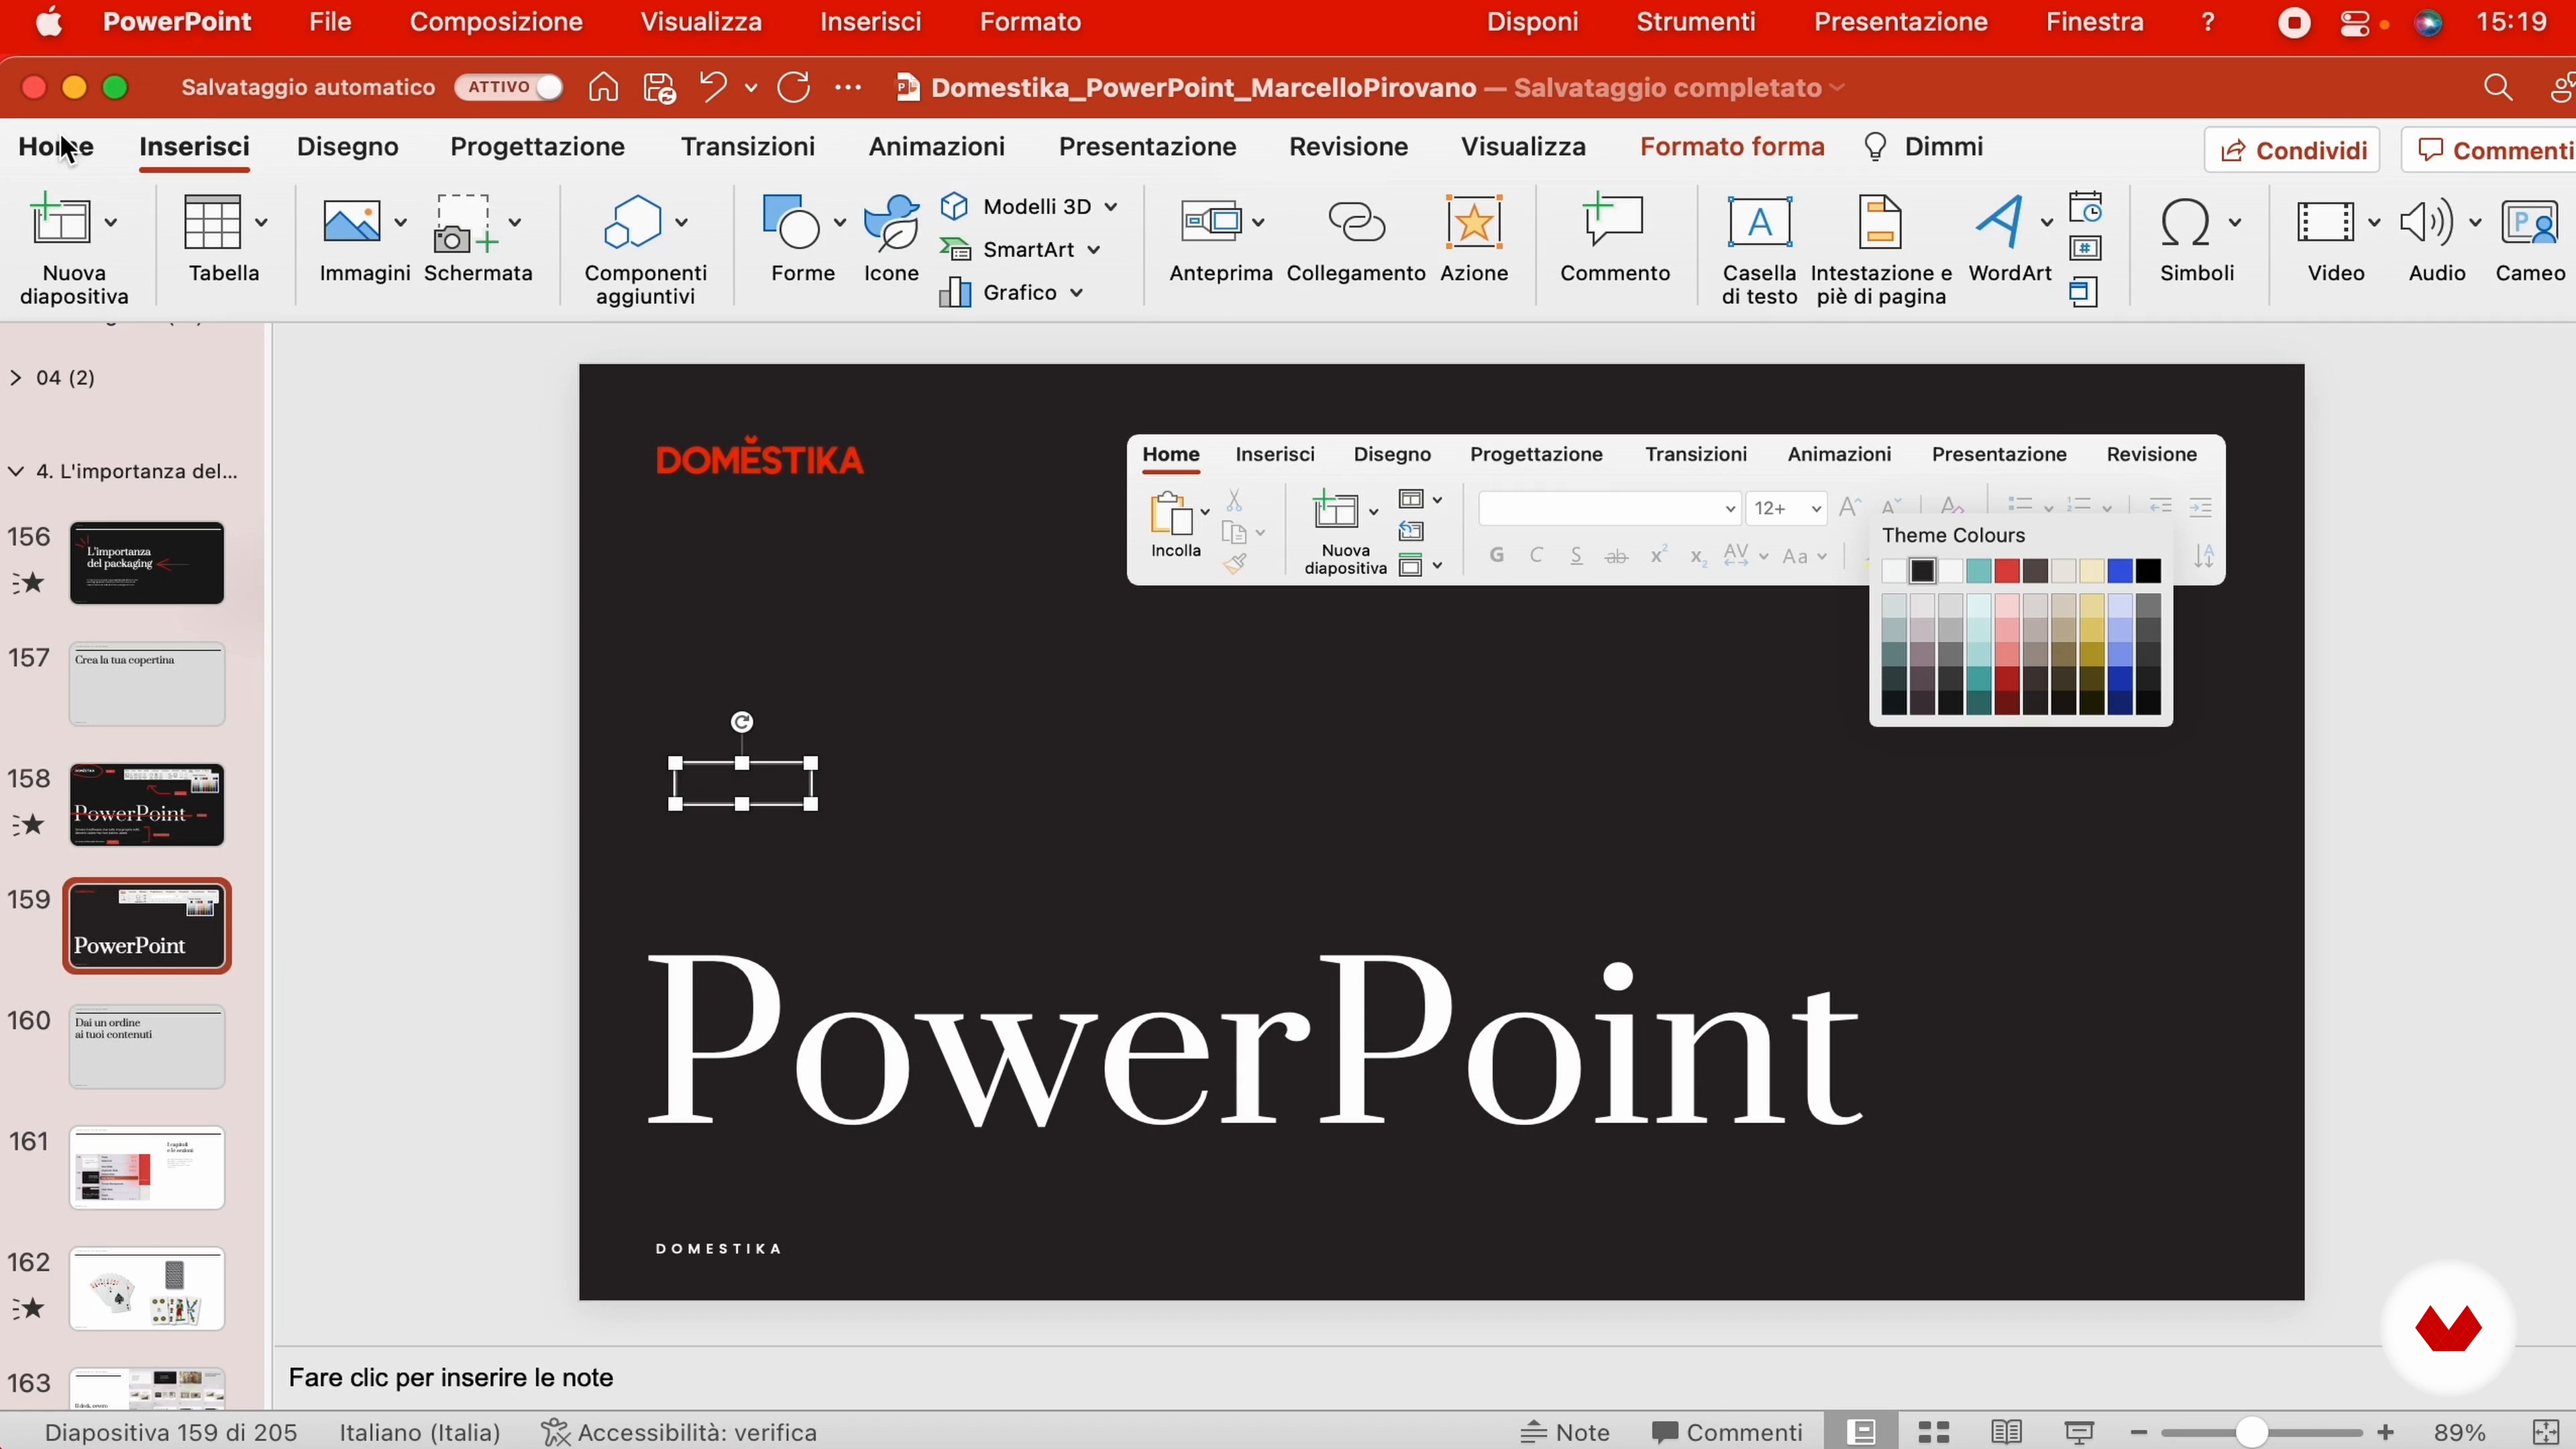The width and height of the screenshot is (2576, 1449).
Task: Select slide 161 thumbnail
Action: pyautogui.click(x=147, y=1168)
